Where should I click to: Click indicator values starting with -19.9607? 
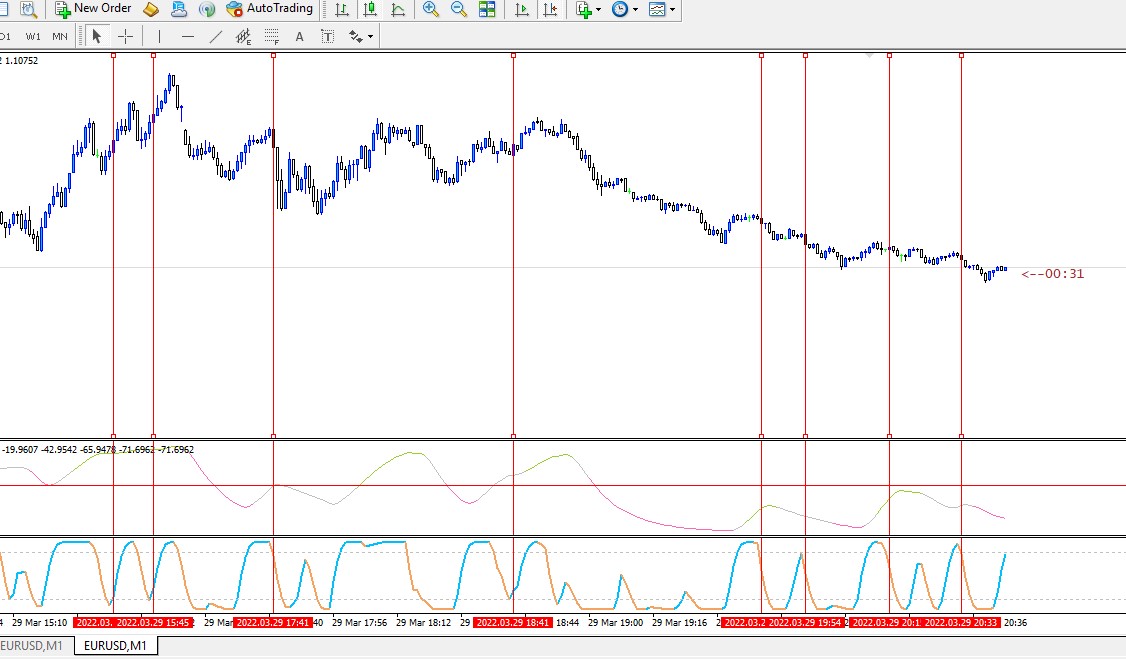98,449
